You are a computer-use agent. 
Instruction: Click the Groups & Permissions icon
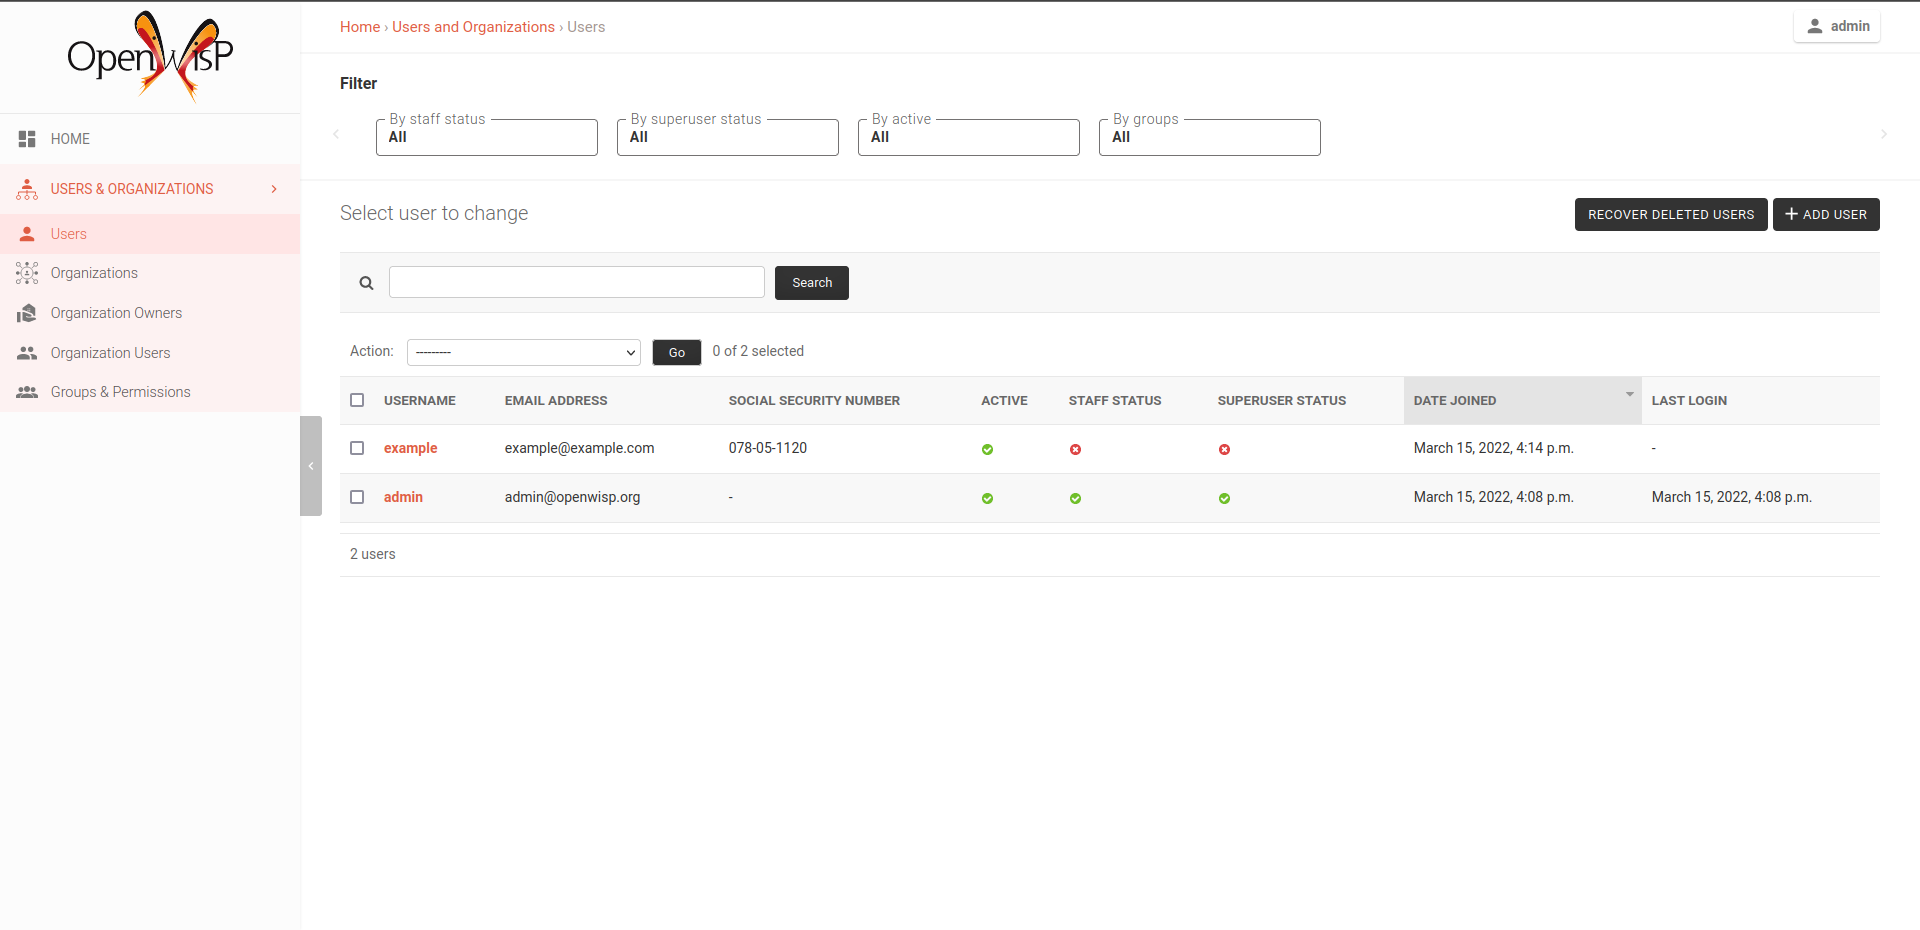[27, 392]
